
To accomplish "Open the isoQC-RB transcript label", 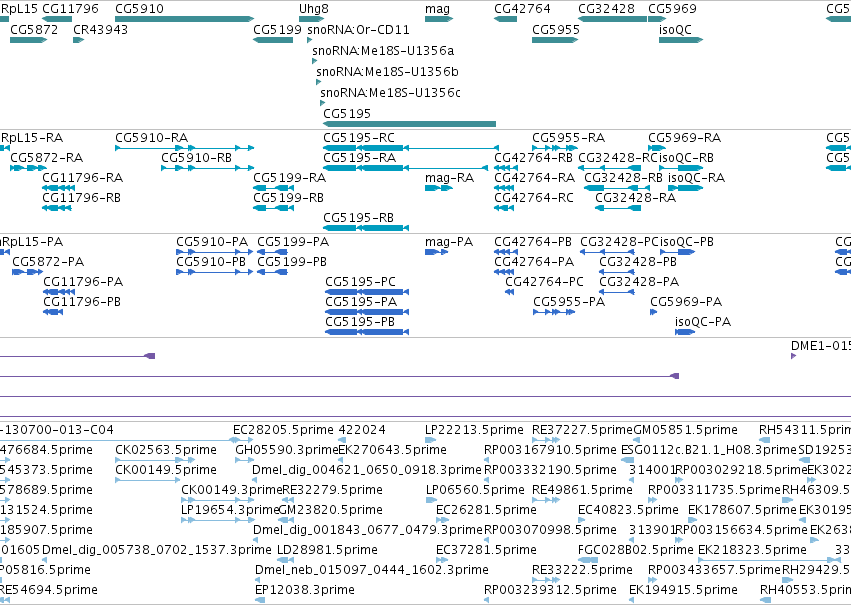I will [x=686, y=158].
